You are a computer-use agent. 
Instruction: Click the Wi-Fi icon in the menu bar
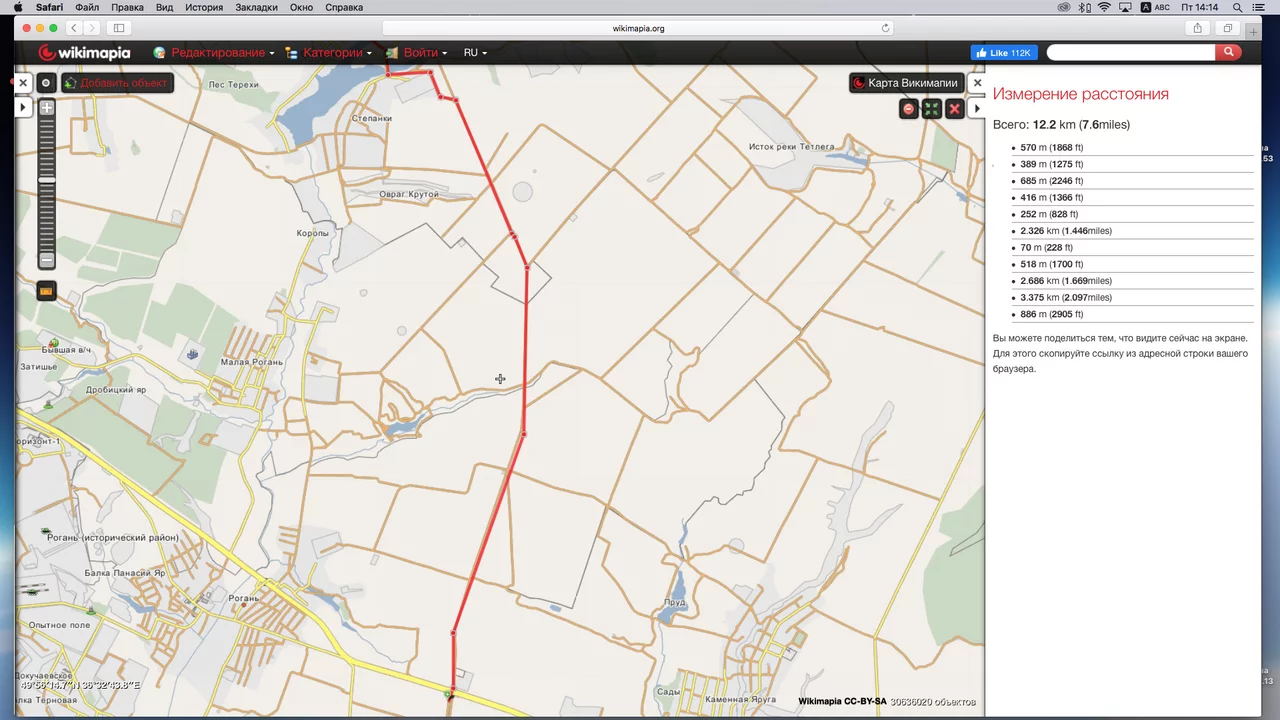tap(1104, 7)
